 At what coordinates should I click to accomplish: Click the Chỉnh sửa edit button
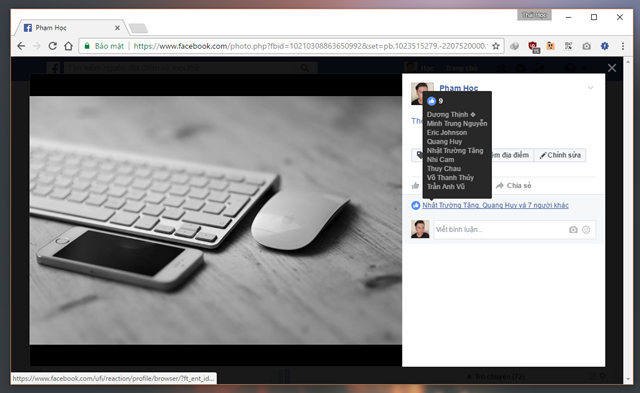pos(560,155)
